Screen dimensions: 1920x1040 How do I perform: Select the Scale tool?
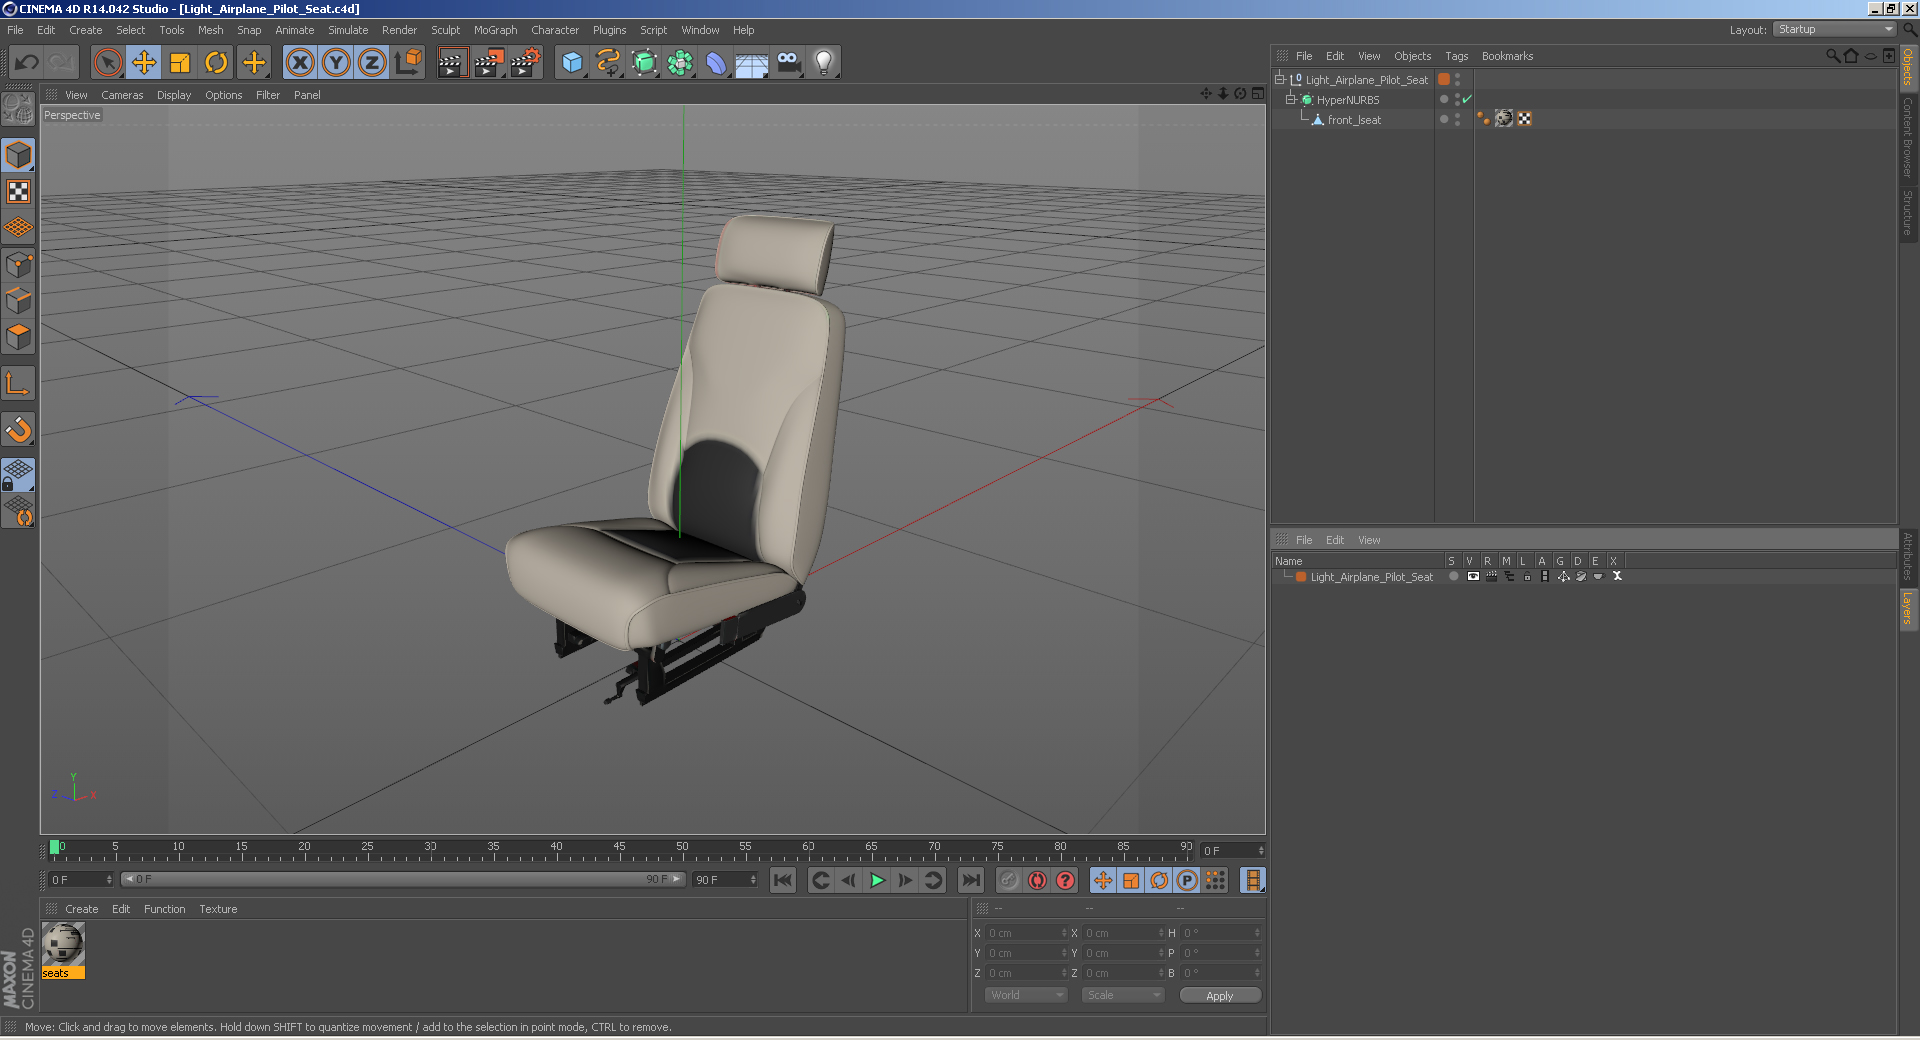coord(180,63)
